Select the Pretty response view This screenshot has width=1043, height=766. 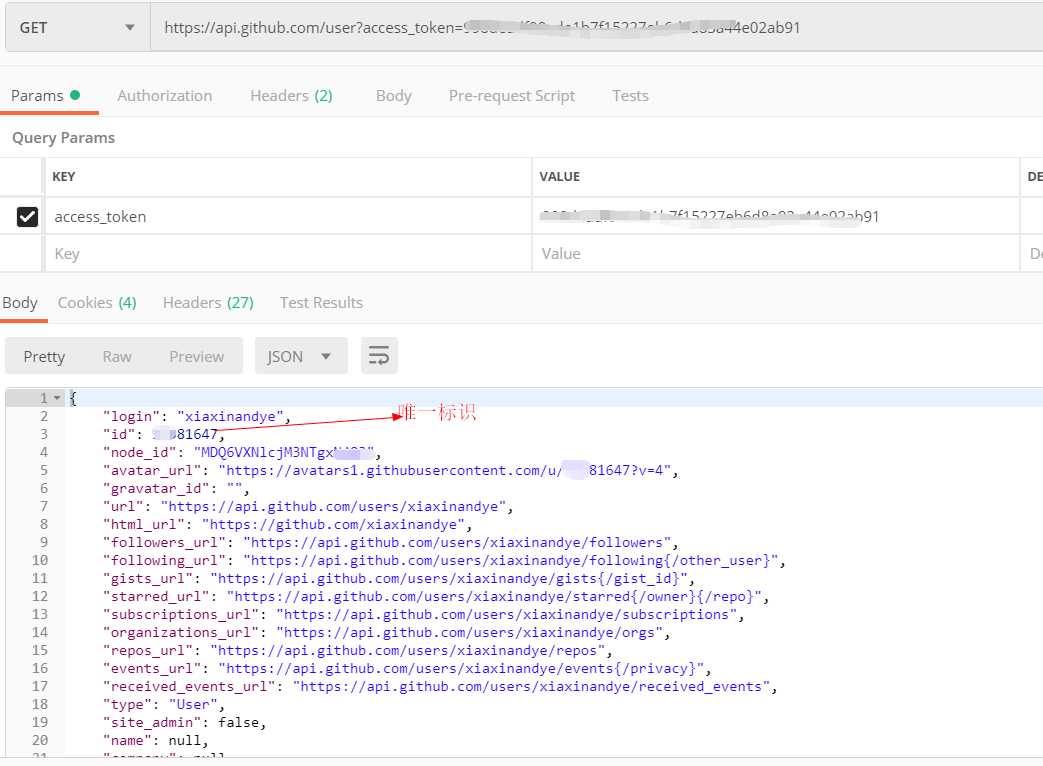(44, 356)
